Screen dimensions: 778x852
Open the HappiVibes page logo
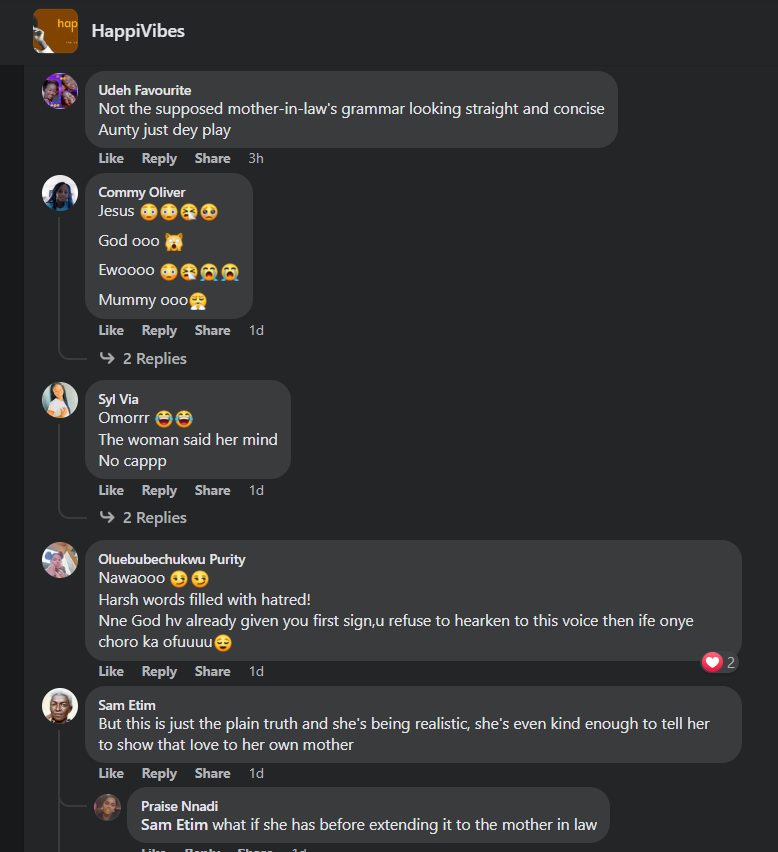point(55,31)
